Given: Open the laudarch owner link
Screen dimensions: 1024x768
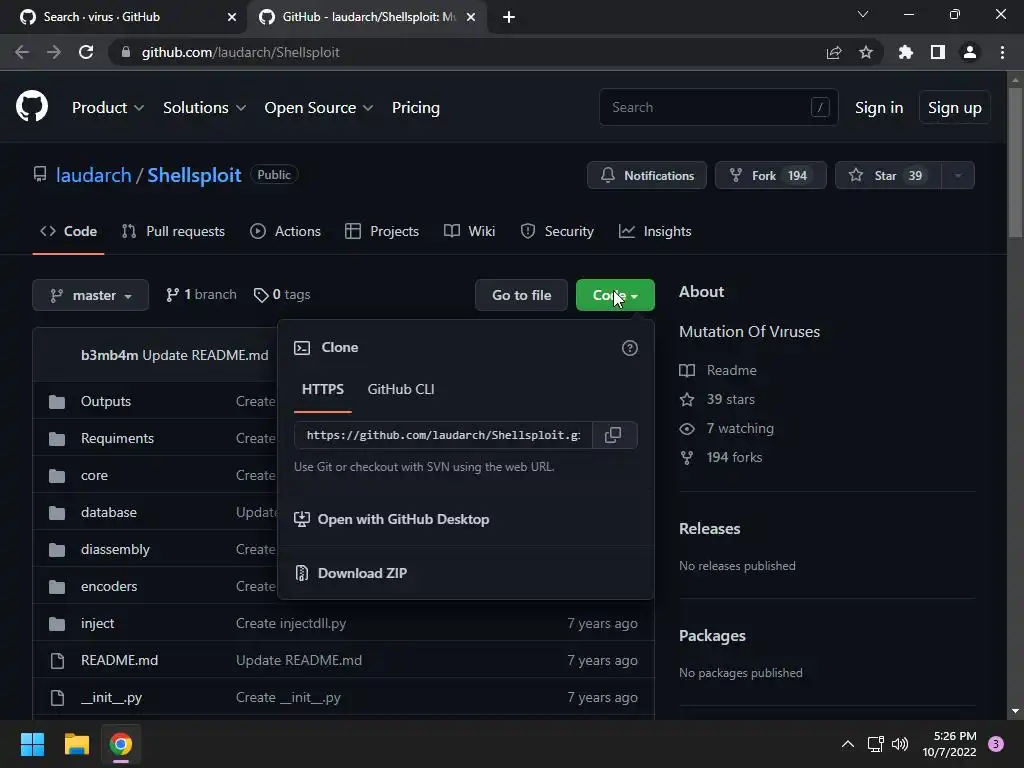Looking at the screenshot, I should tap(93, 175).
